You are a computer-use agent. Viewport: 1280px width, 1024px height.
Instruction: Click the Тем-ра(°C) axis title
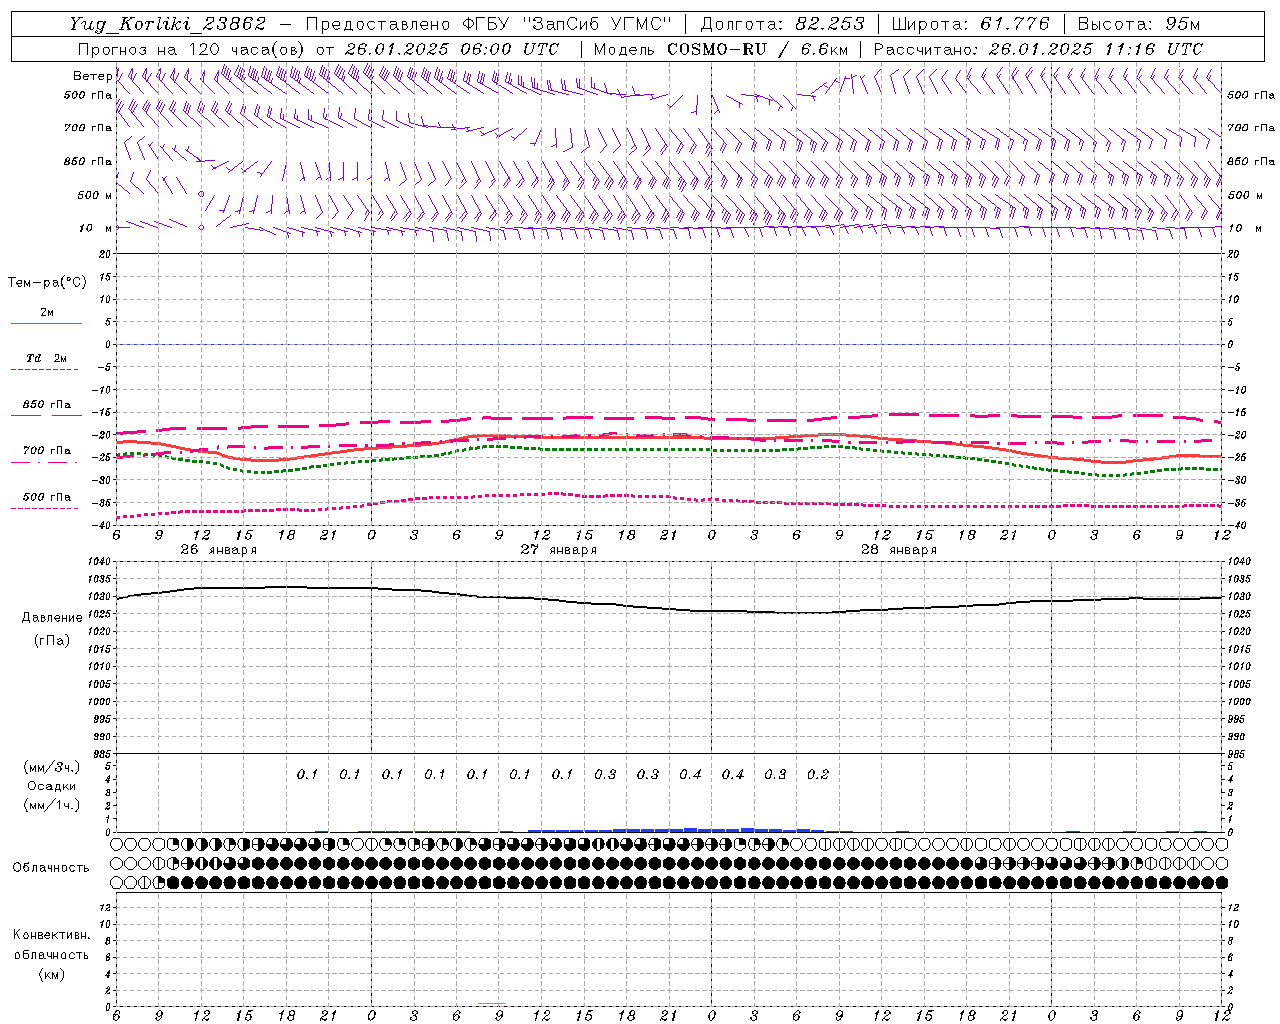point(47,283)
